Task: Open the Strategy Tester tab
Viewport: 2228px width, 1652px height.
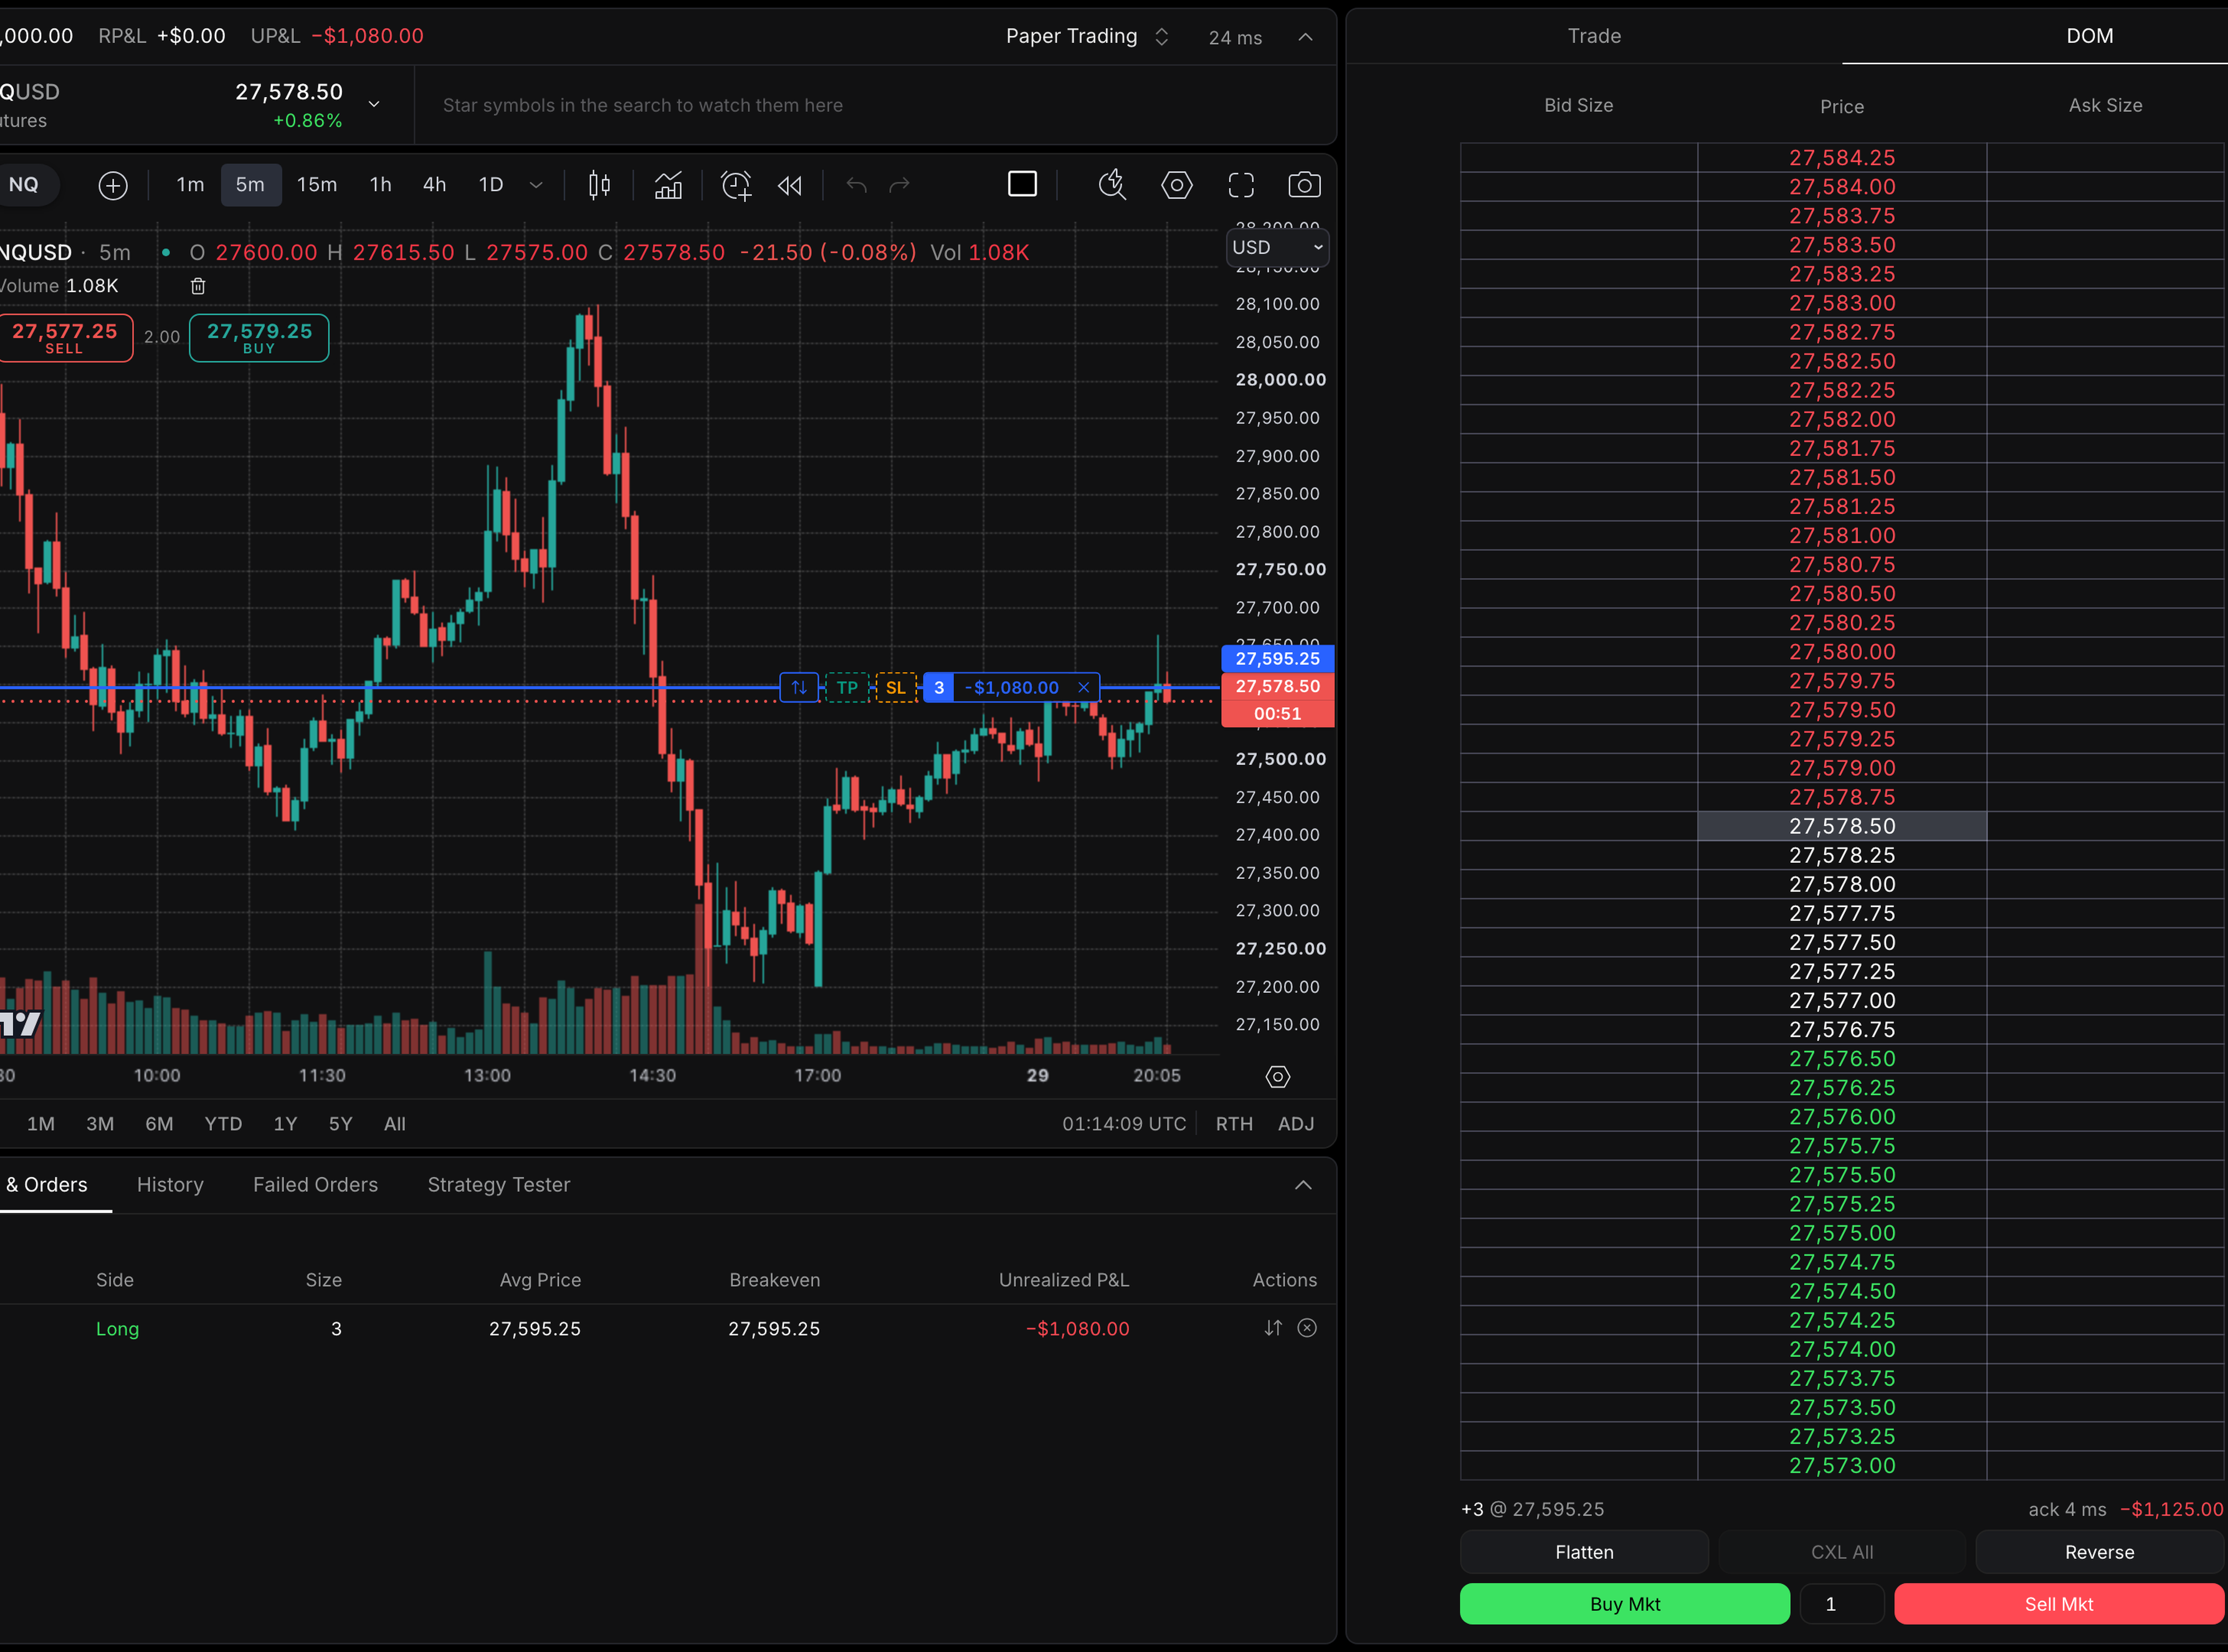Action: [499, 1185]
